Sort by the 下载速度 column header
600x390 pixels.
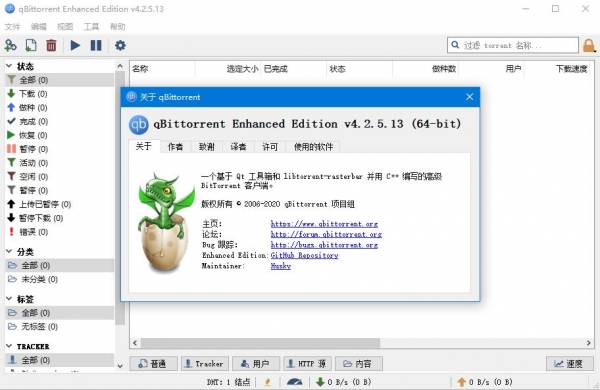(557, 69)
